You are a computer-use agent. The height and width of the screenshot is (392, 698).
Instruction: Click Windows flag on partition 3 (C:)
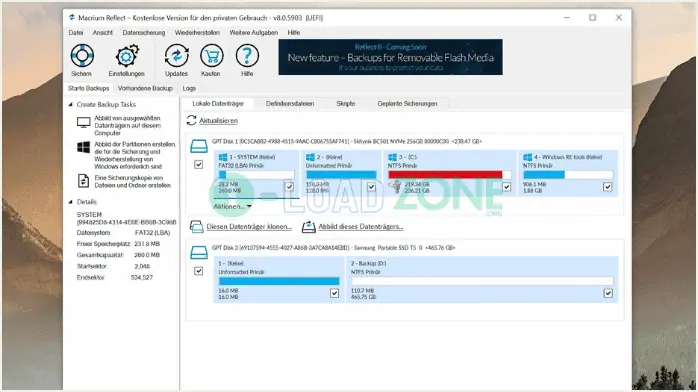pos(392,157)
